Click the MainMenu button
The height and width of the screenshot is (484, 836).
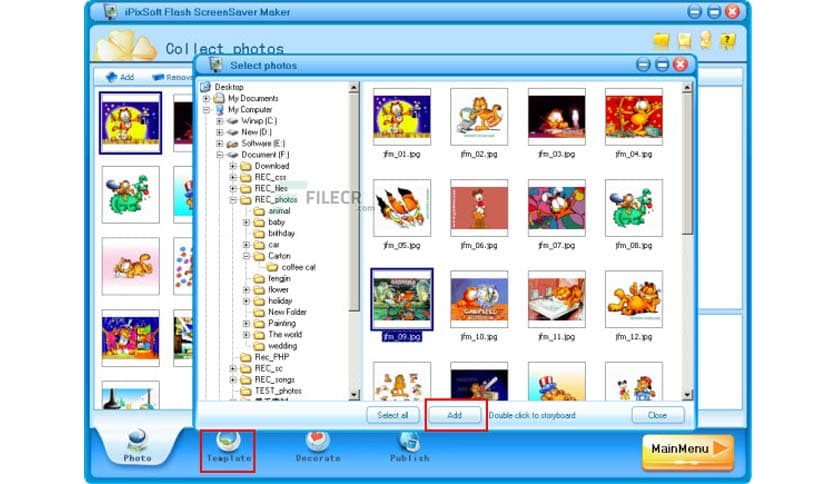(x=688, y=451)
